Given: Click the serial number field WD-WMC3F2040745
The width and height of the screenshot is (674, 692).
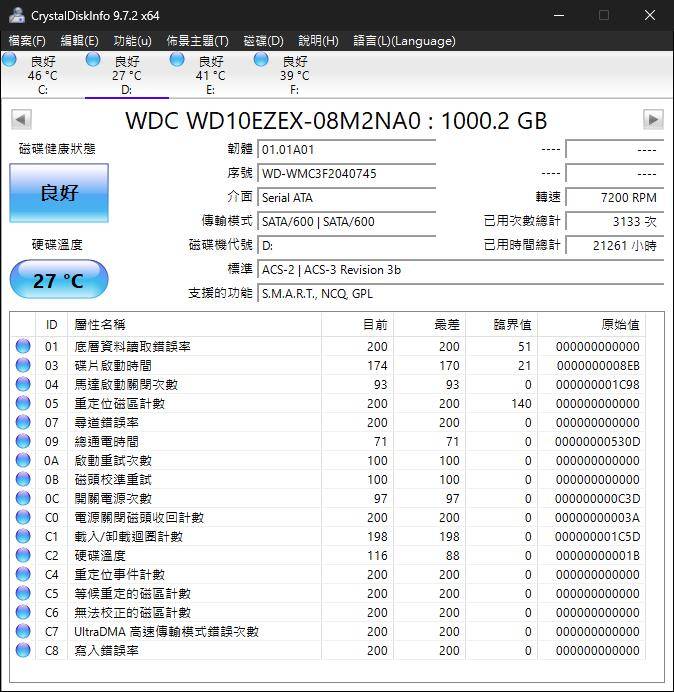Looking at the screenshot, I should pyautogui.click(x=346, y=174).
